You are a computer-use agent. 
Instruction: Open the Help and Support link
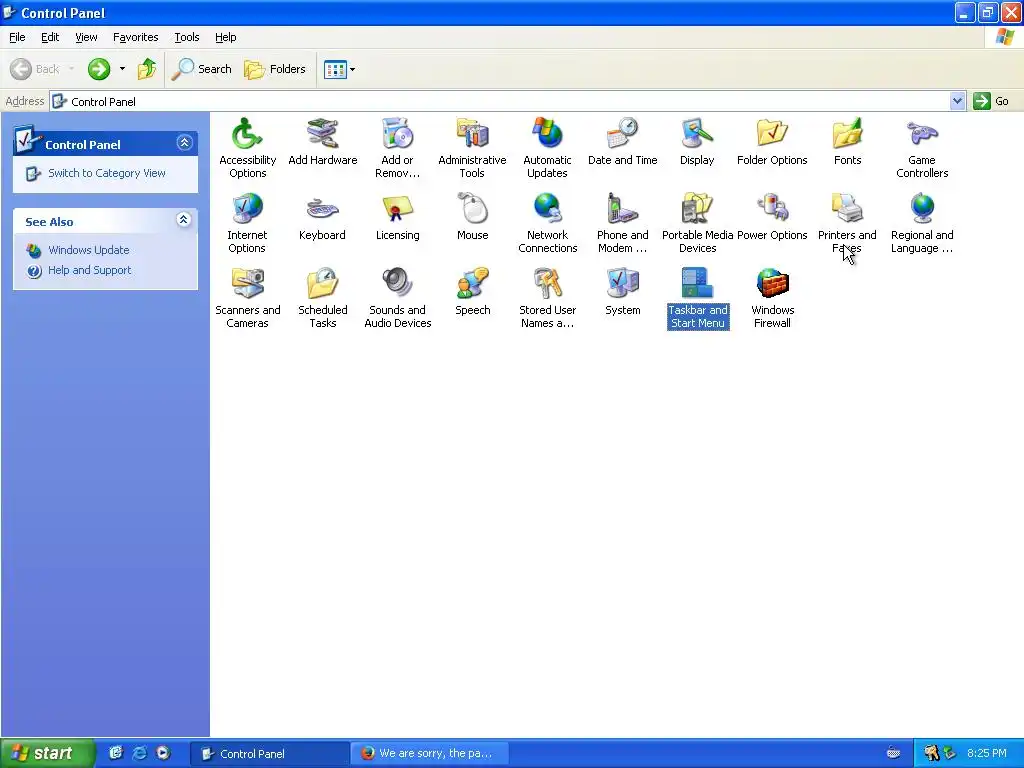(89, 270)
